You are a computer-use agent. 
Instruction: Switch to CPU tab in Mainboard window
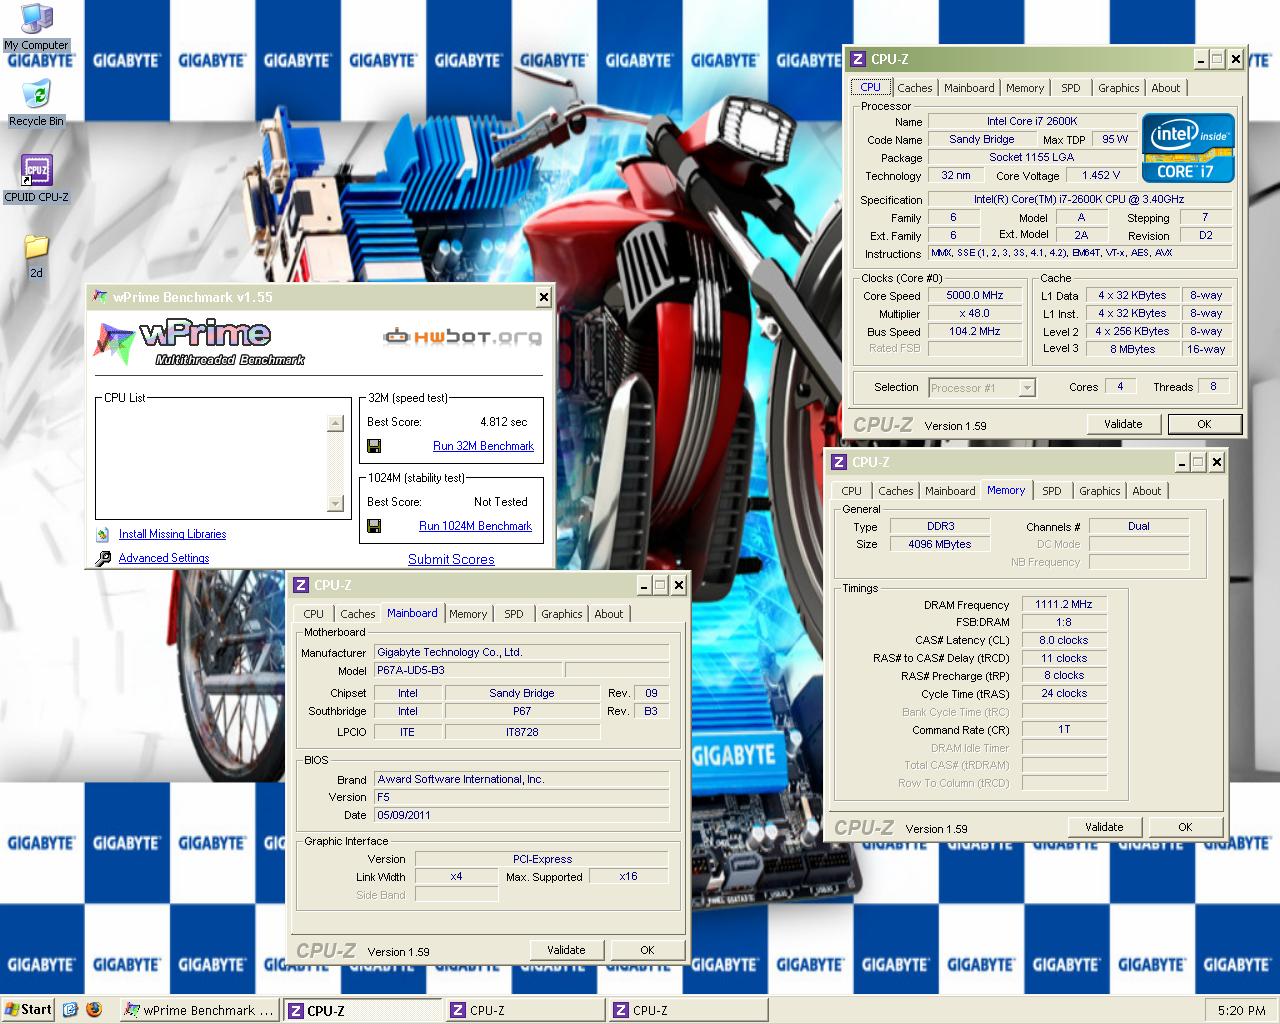[313, 614]
